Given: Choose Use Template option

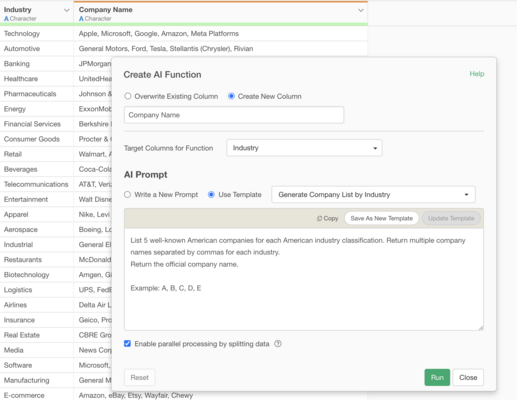Looking at the screenshot, I should [x=211, y=194].
